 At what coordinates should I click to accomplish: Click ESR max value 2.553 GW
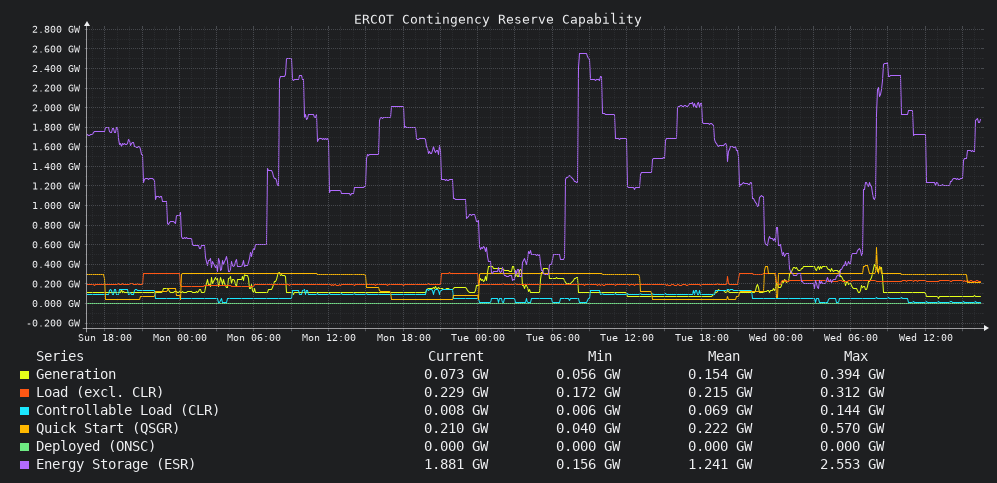pyautogui.click(x=852, y=465)
